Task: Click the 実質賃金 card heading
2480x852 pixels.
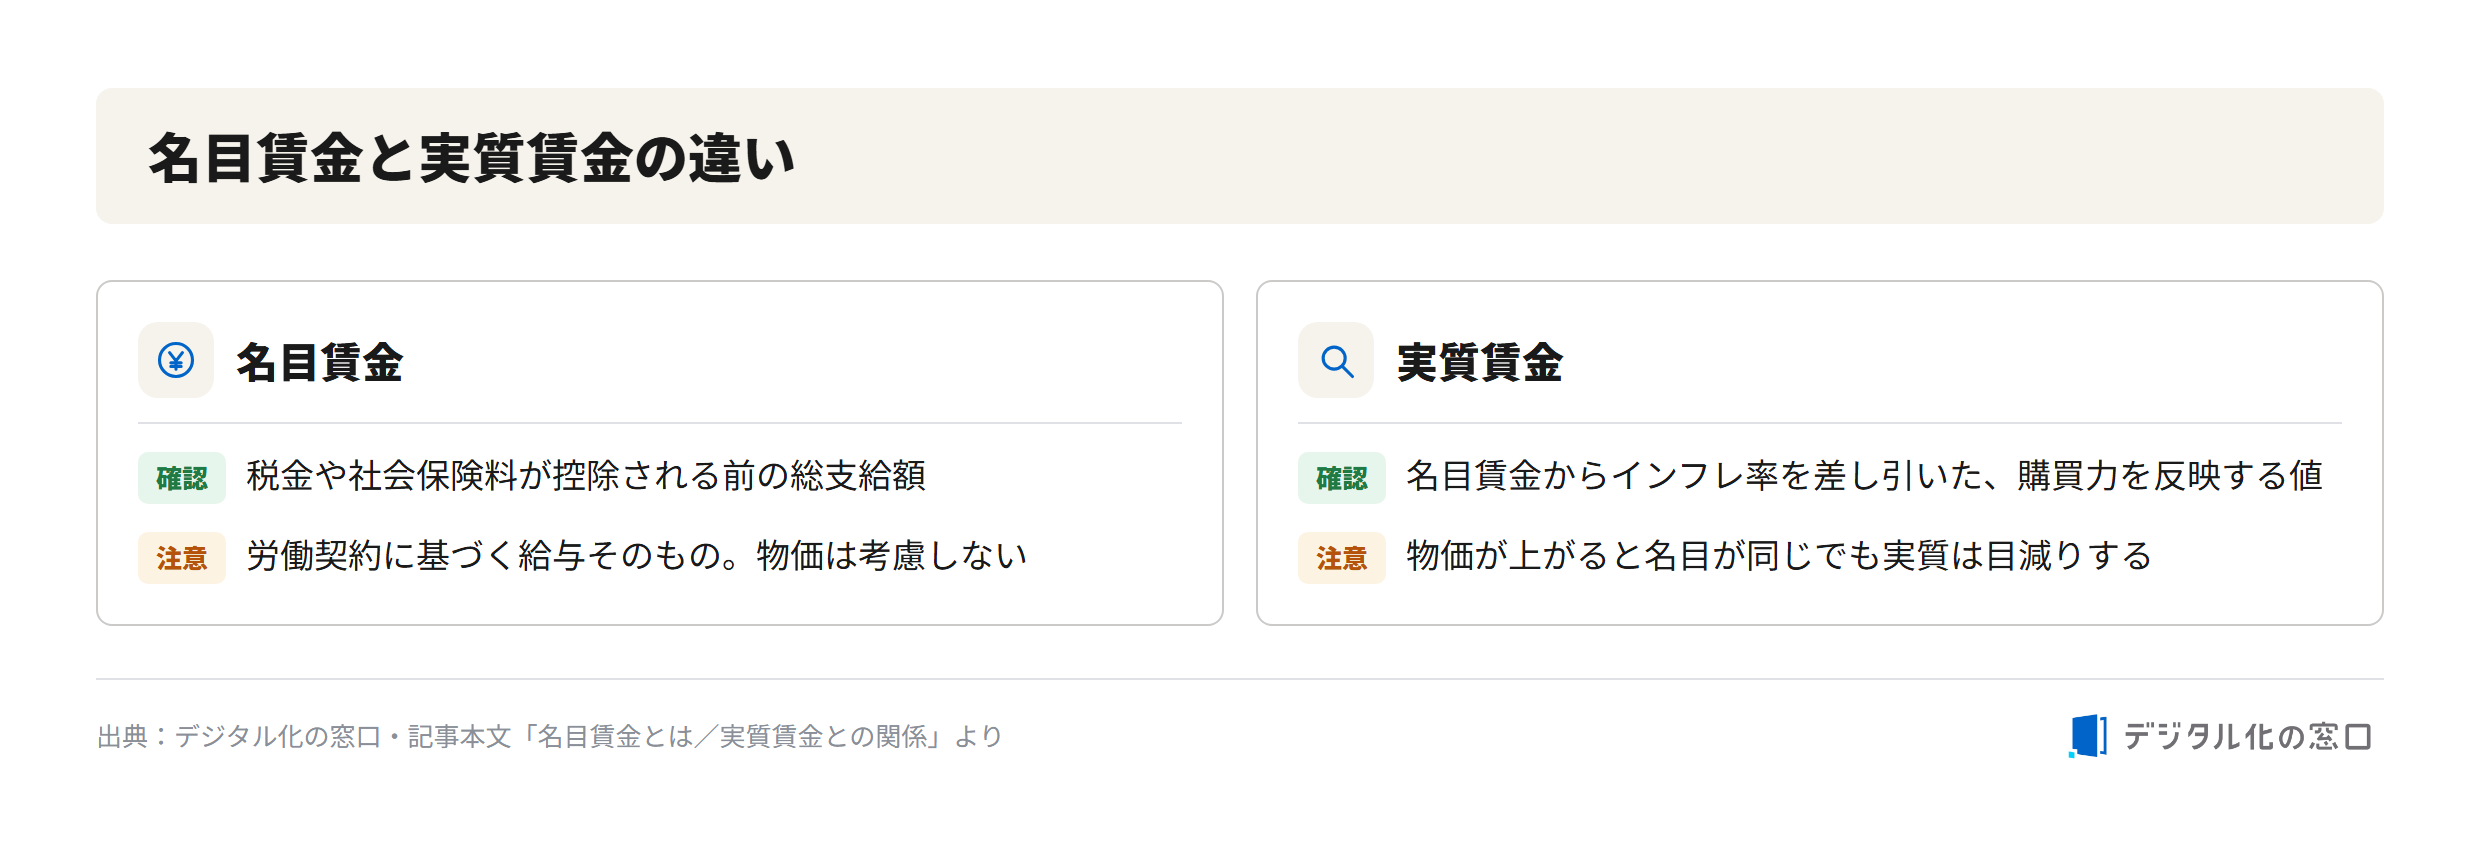Action: (1480, 362)
